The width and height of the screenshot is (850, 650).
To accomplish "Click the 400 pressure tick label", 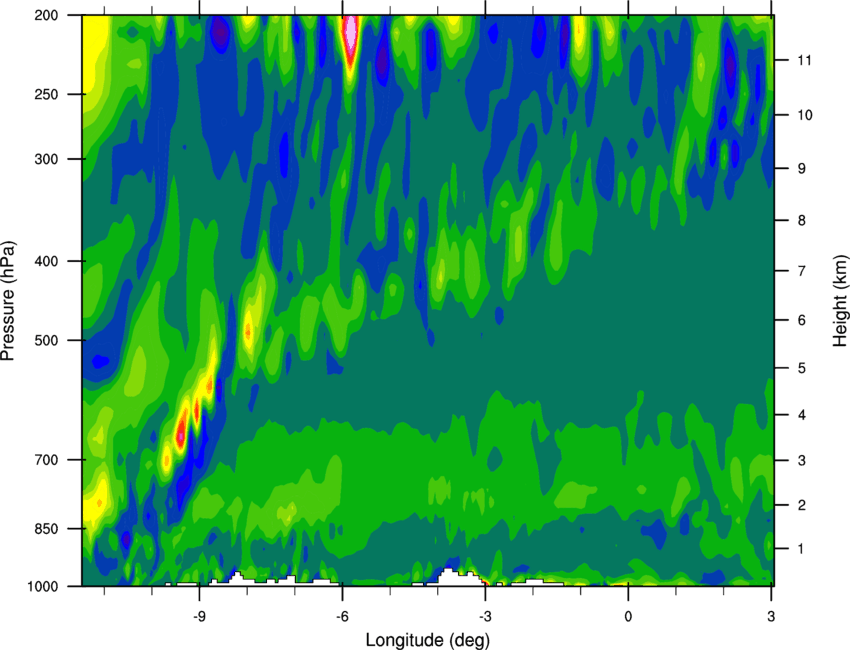I will (x=46, y=261).
